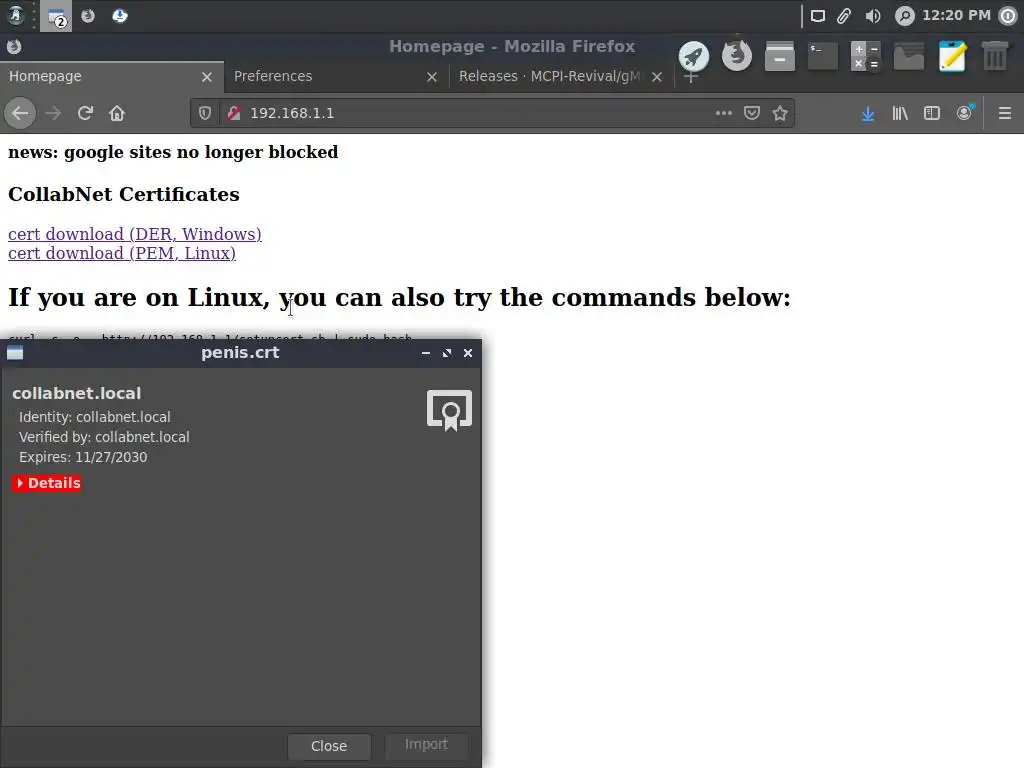This screenshot has height=768, width=1024.
Task: Click the 'CollabNet Certificates' heading
Action: [x=123, y=195]
